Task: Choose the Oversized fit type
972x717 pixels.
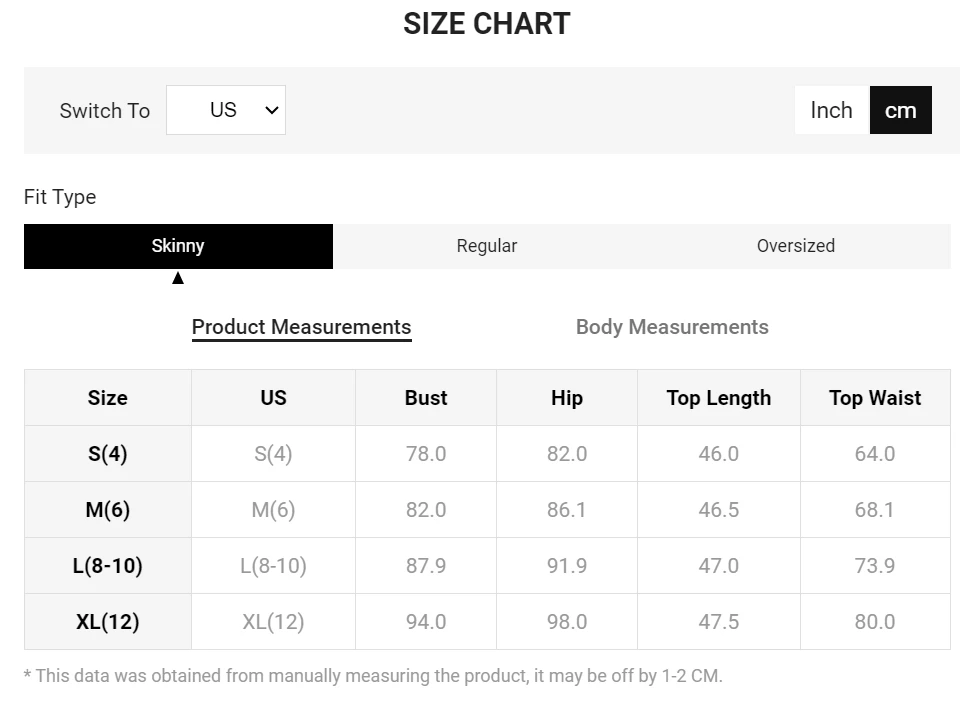Action: coord(795,246)
